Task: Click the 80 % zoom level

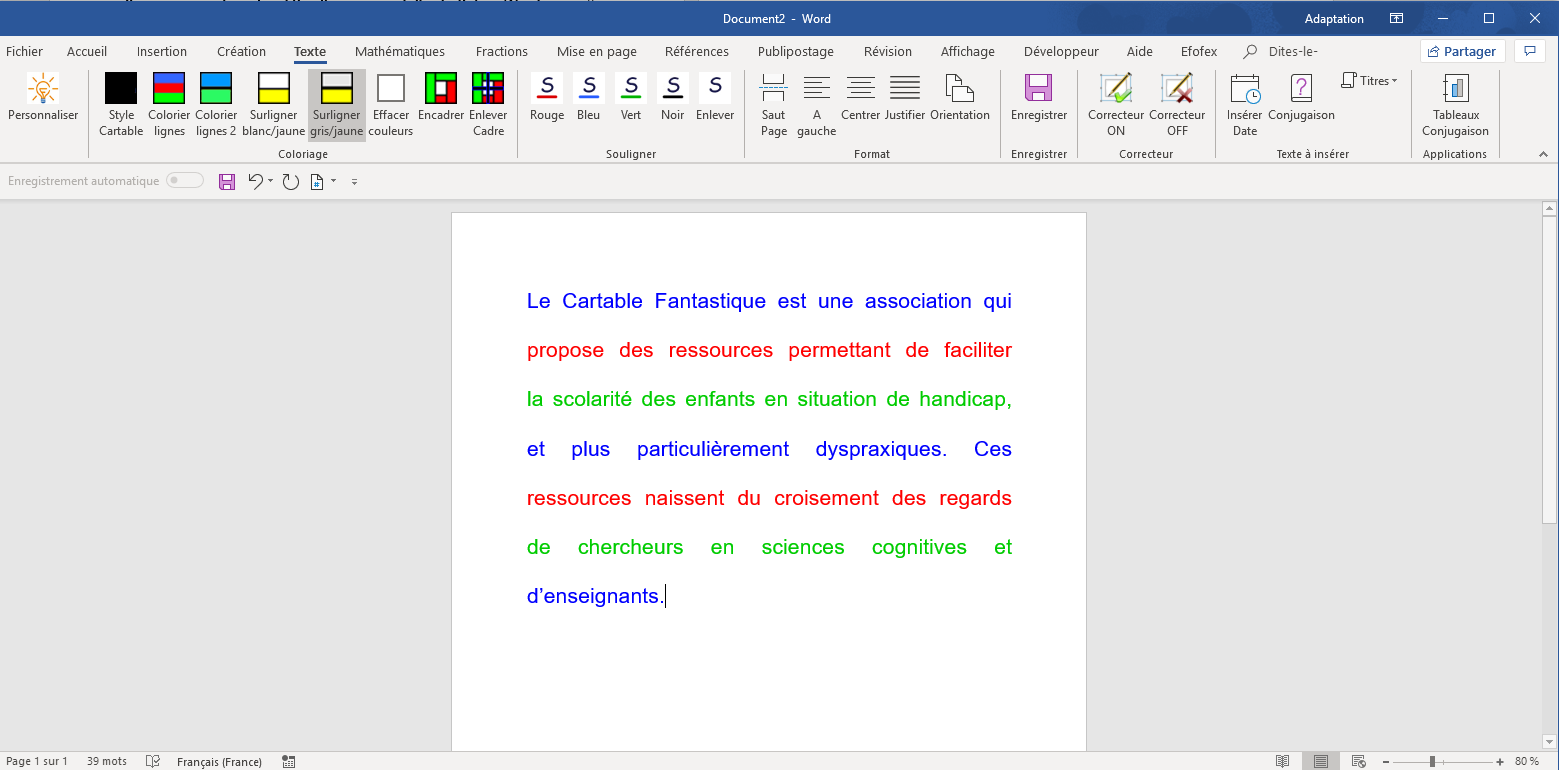Action: point(1527,761)
